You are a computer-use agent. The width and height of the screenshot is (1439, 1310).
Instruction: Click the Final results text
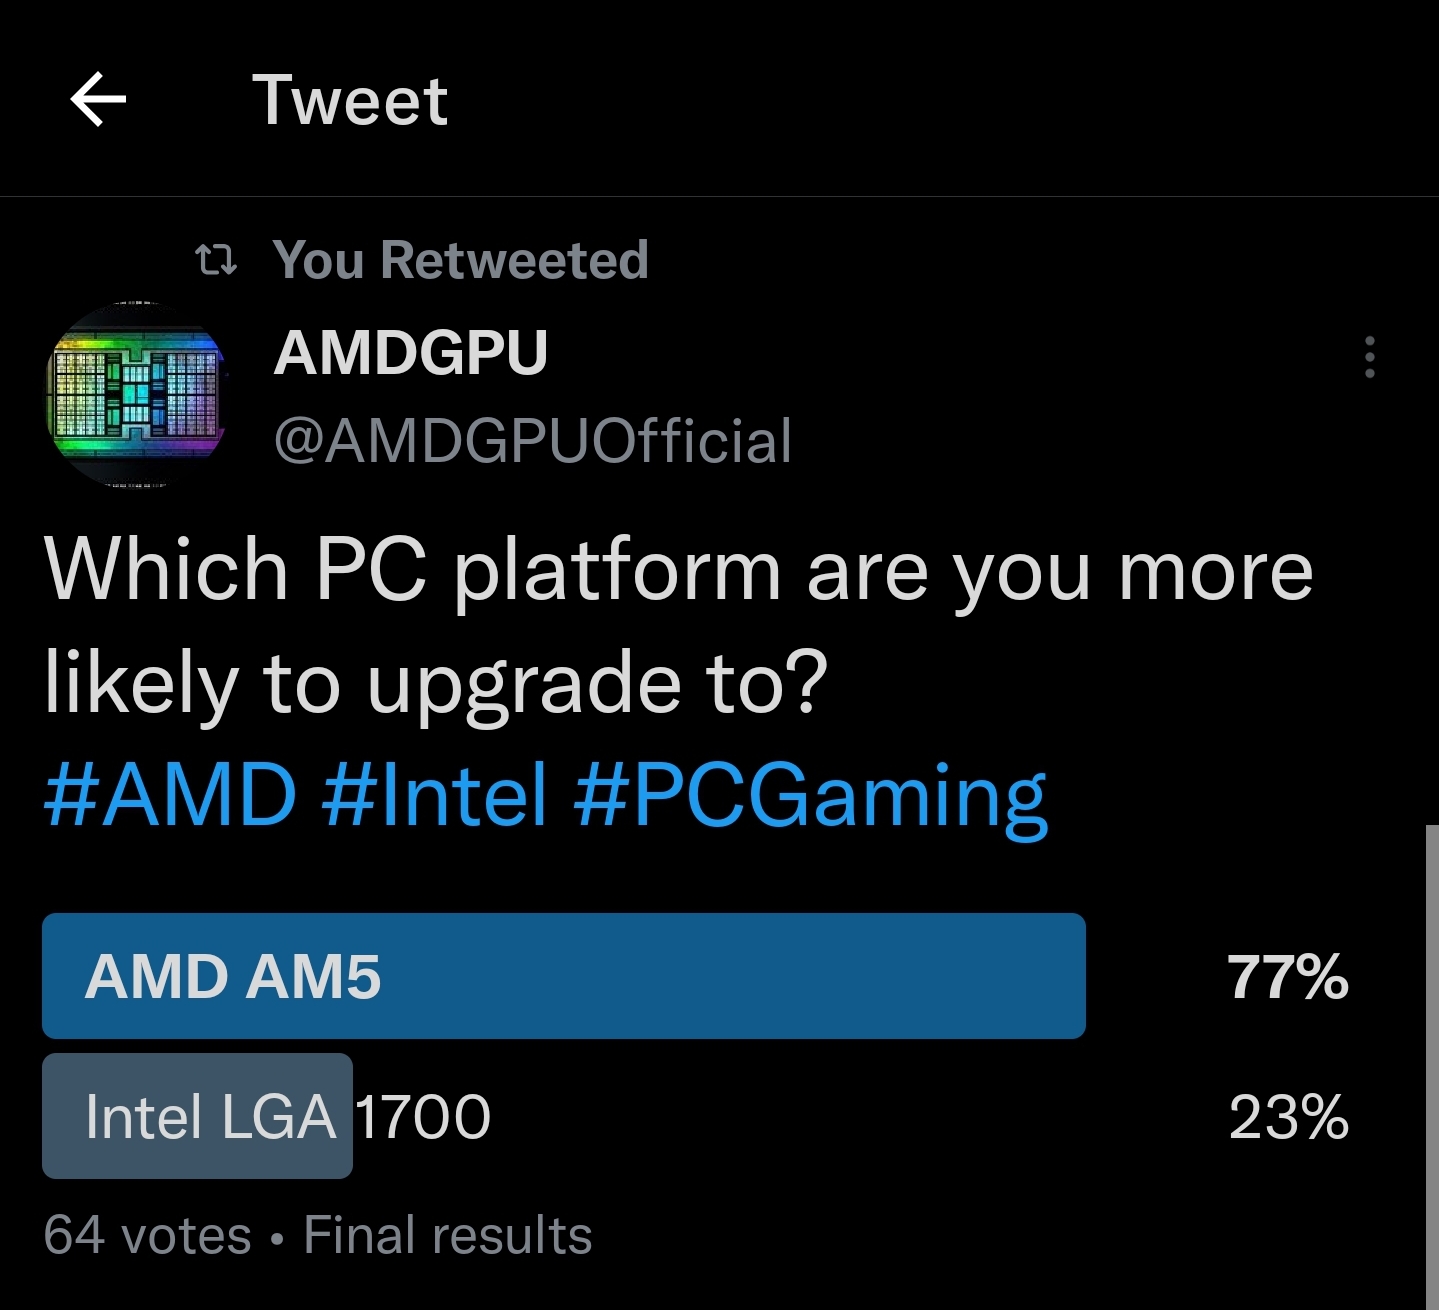click(x=448, y=1234)
